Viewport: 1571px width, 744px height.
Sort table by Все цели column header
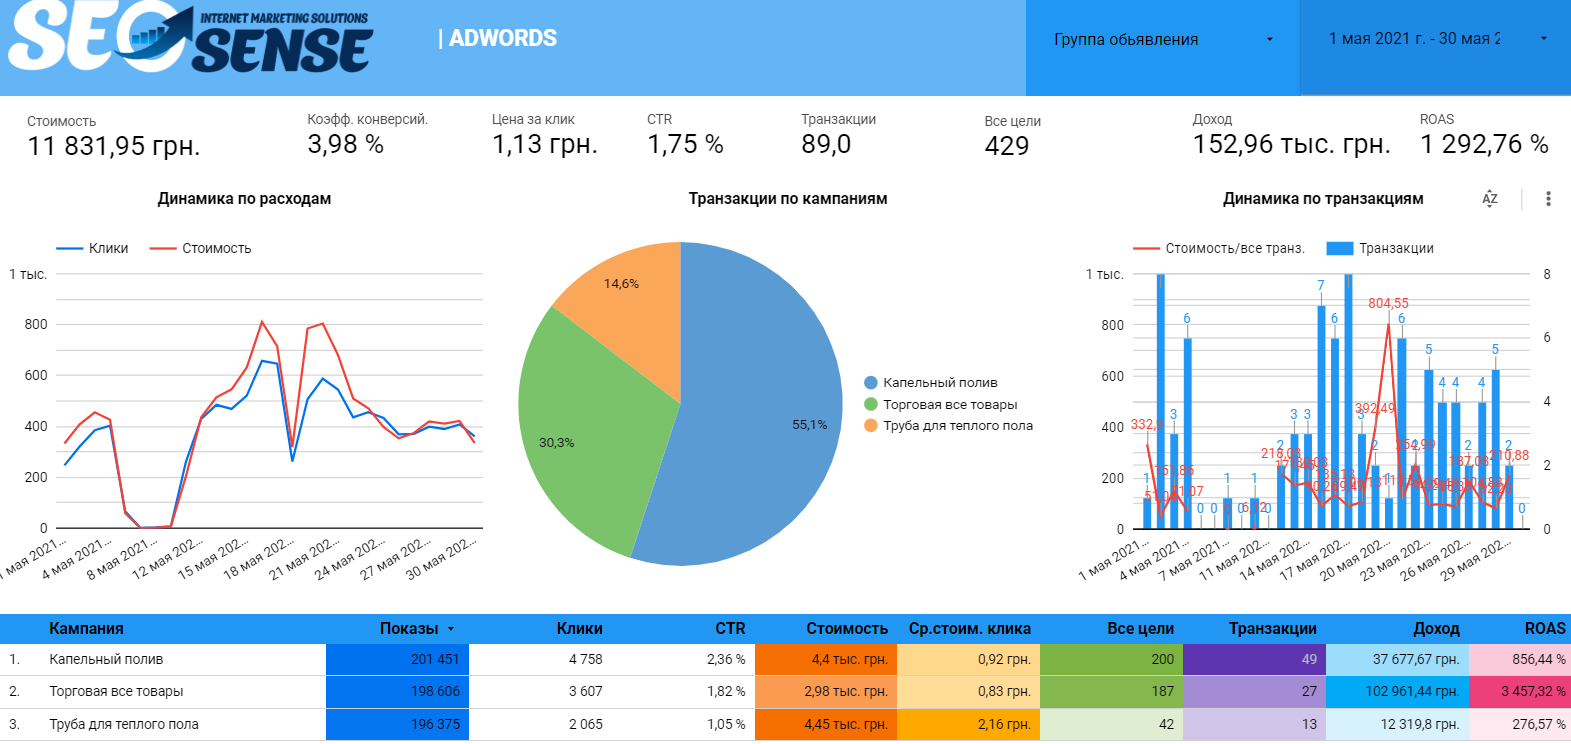1140,628
